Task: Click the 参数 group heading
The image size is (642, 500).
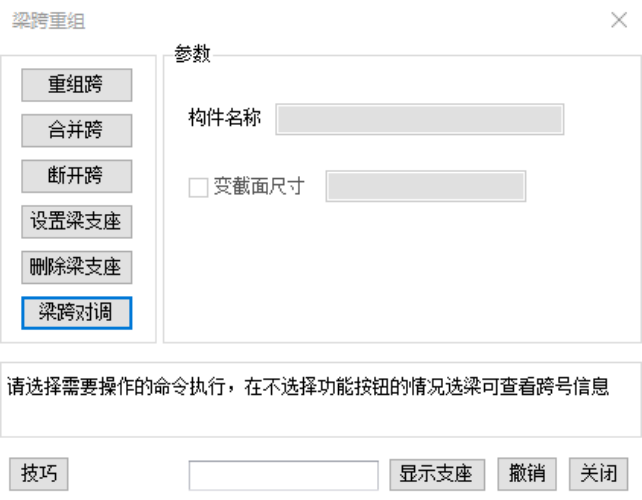Action: click(193, 55)
